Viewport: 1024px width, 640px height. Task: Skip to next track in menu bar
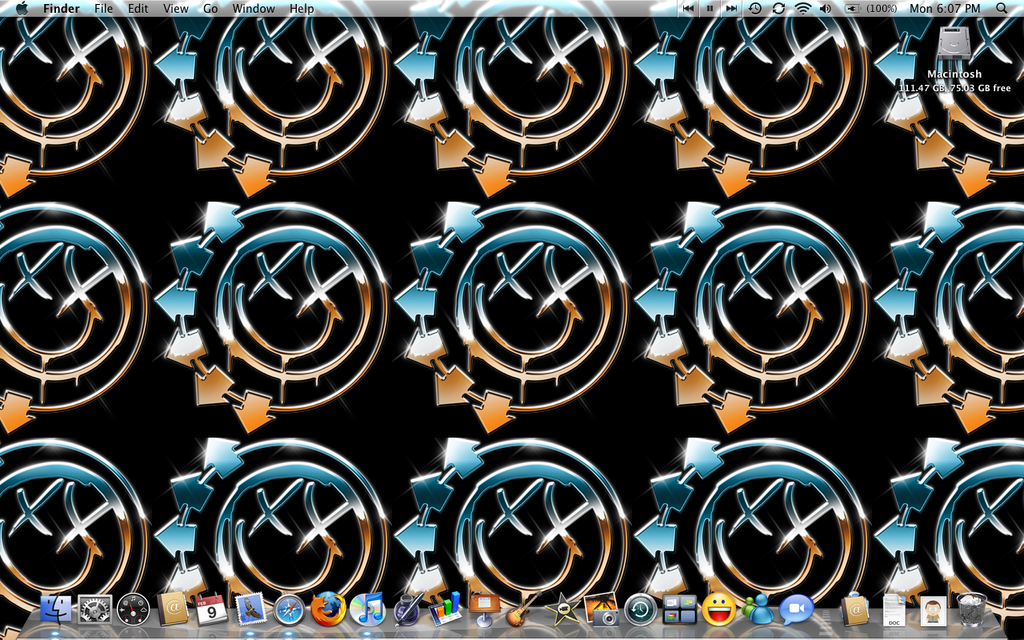point(731,8)
